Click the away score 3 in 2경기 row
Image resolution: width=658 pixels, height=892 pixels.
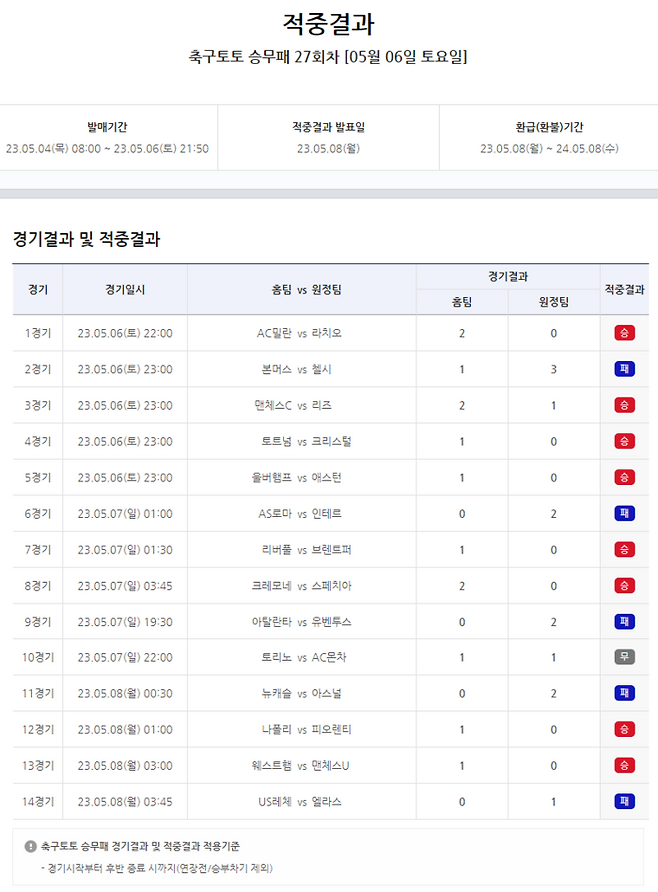click(553, 369)
